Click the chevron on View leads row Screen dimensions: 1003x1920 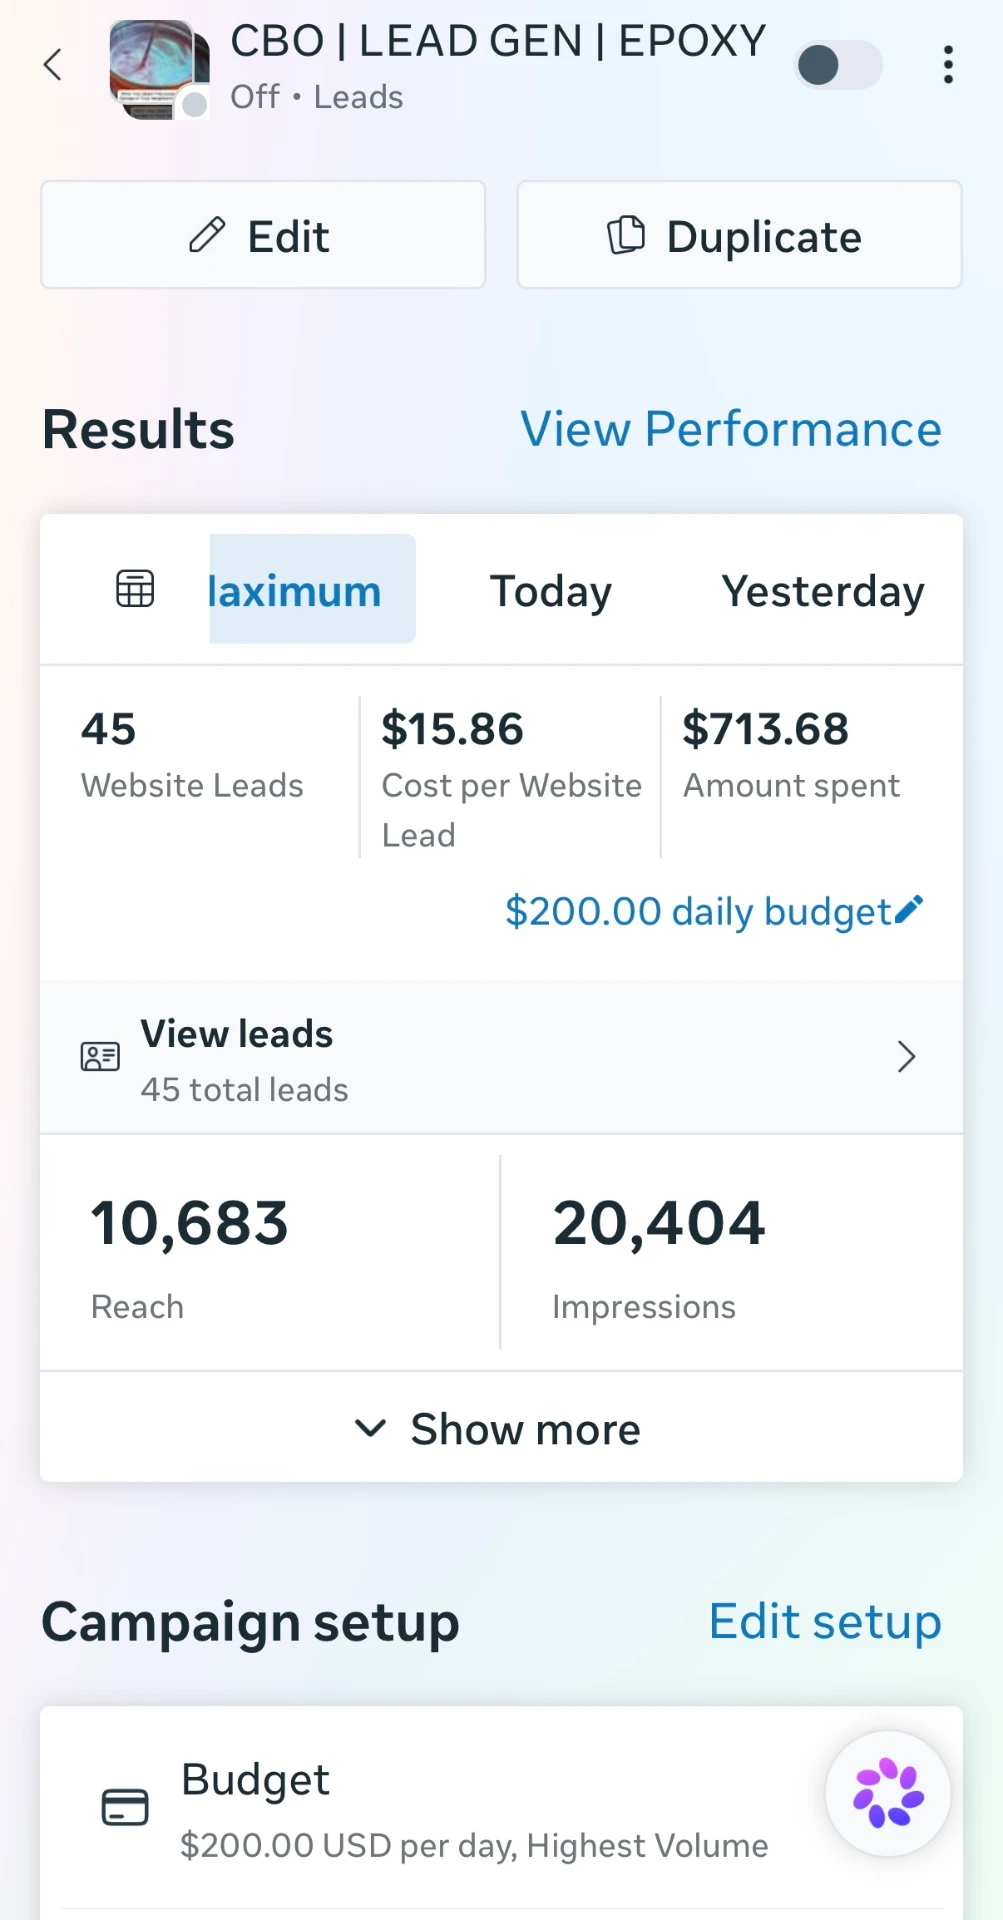906,1057
